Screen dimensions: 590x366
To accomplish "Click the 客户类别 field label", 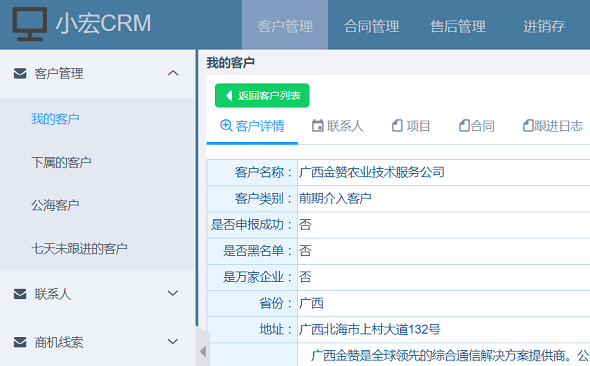I will 264,198.
